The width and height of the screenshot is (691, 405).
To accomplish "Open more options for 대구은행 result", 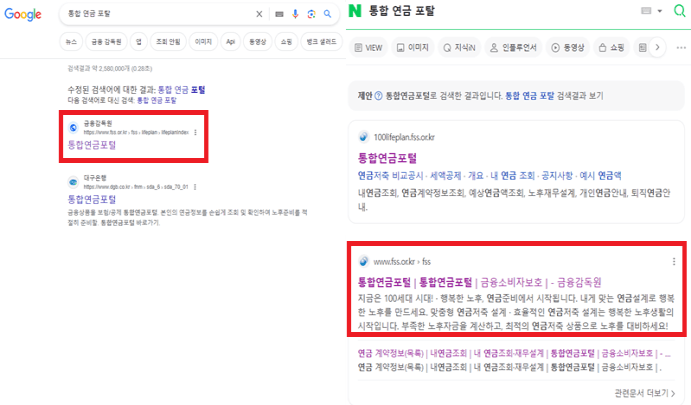I will (x=195, y=187).
